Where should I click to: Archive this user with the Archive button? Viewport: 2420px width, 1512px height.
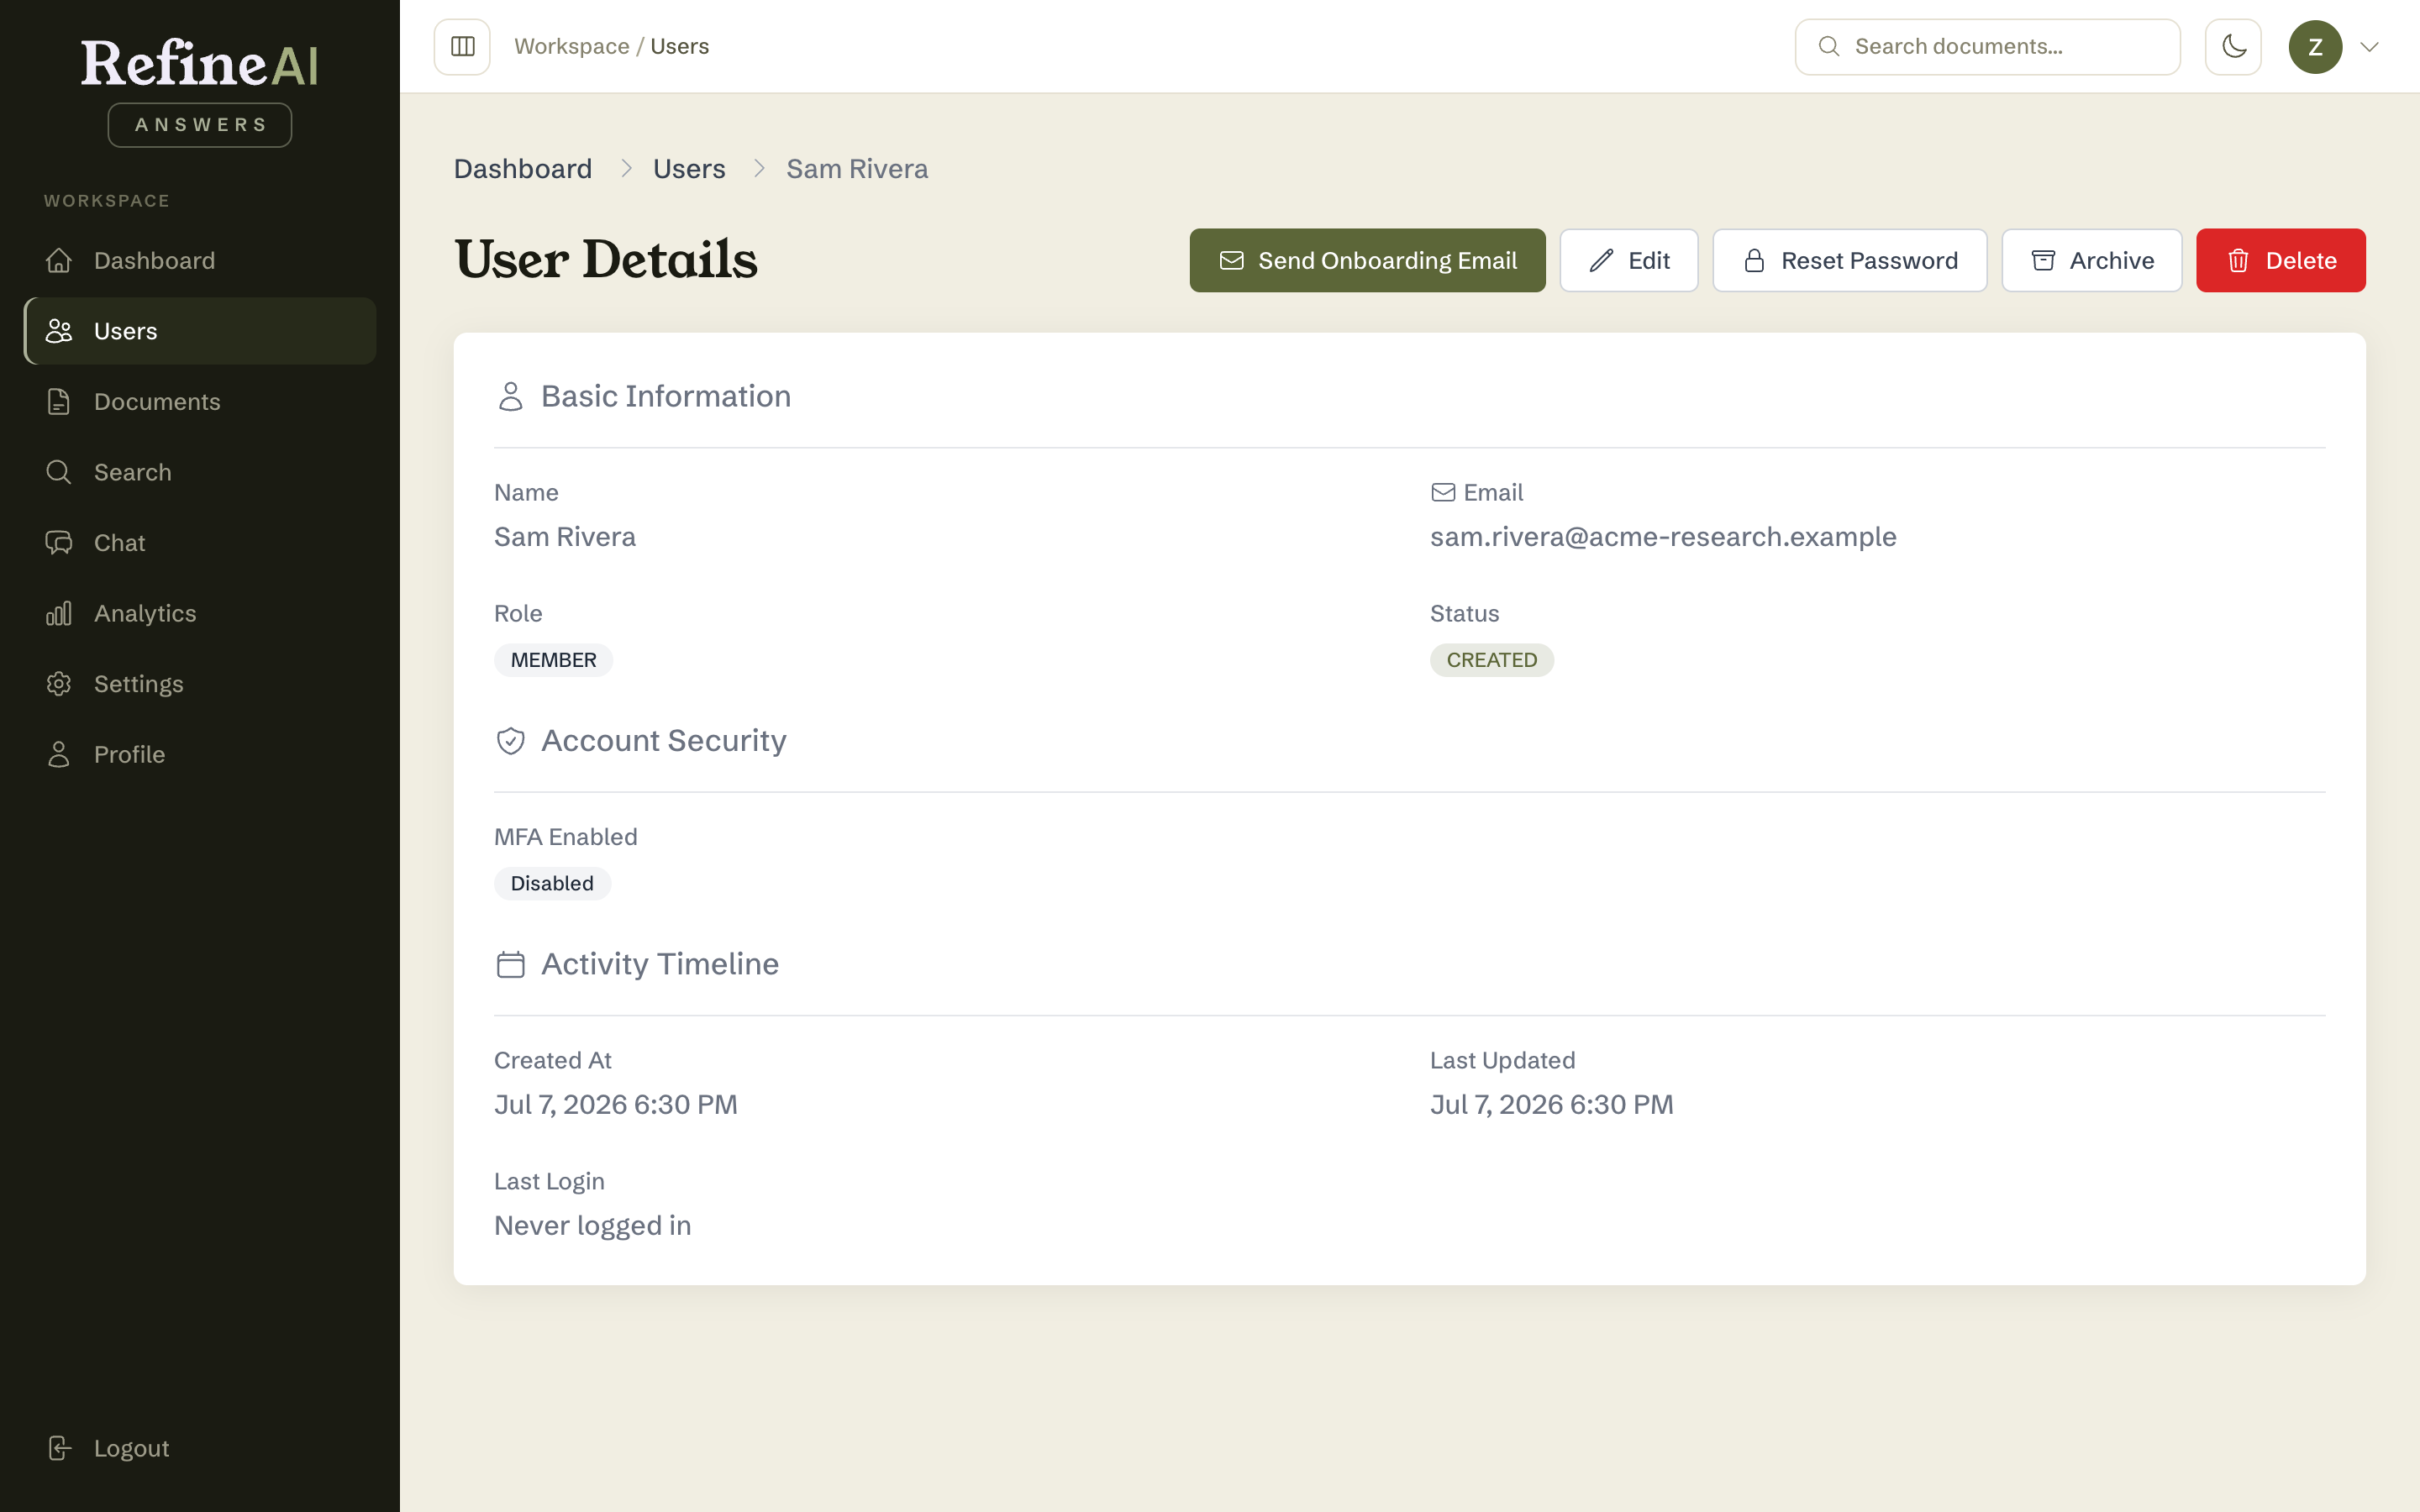click(x=2092, y=260)
